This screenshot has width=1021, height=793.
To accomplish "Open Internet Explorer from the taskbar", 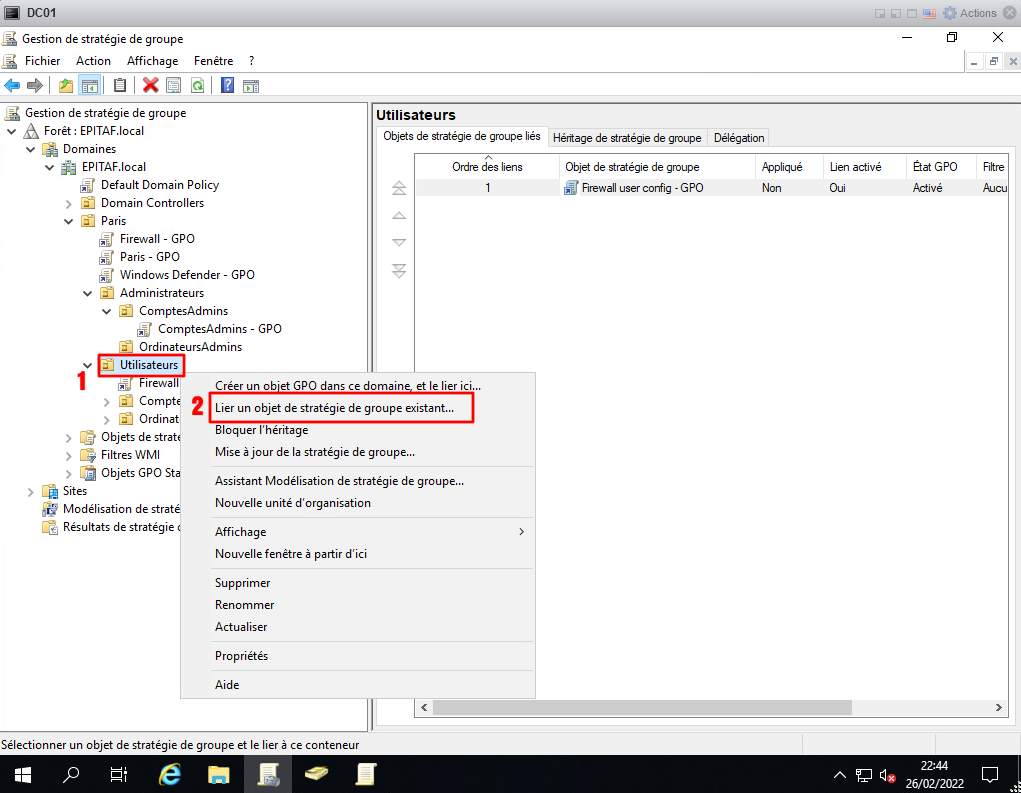I will pos(171,774).
